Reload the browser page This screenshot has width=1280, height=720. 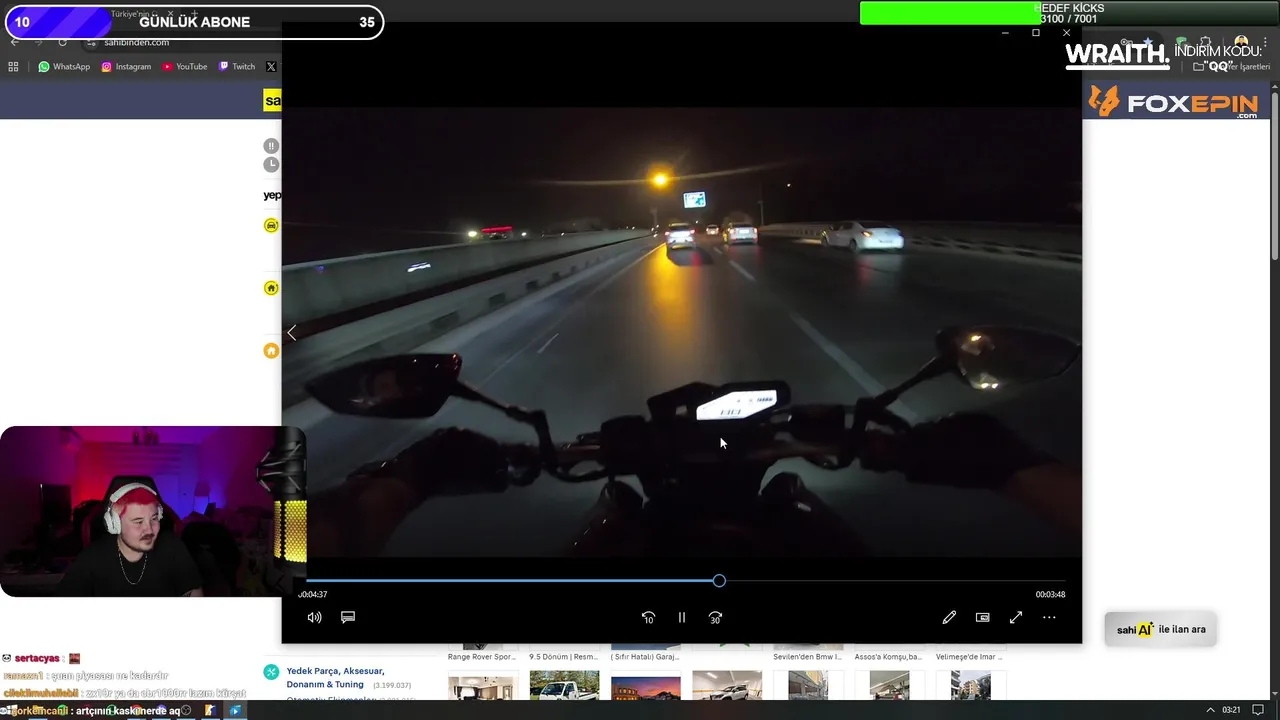pos(62,42)
